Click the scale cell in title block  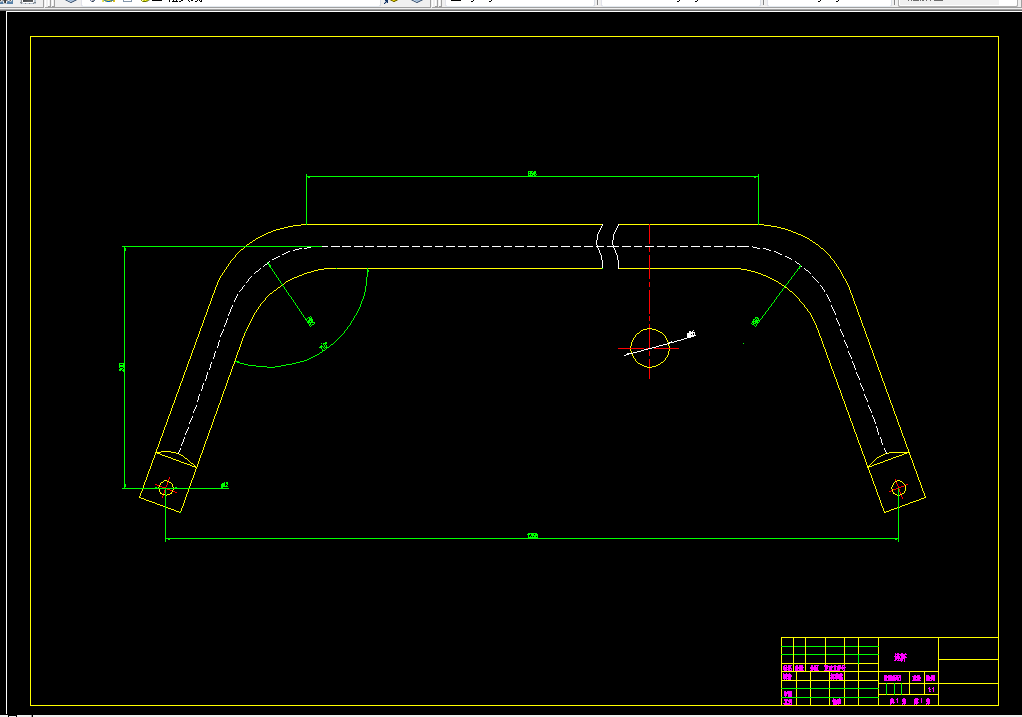pos(931,689)
